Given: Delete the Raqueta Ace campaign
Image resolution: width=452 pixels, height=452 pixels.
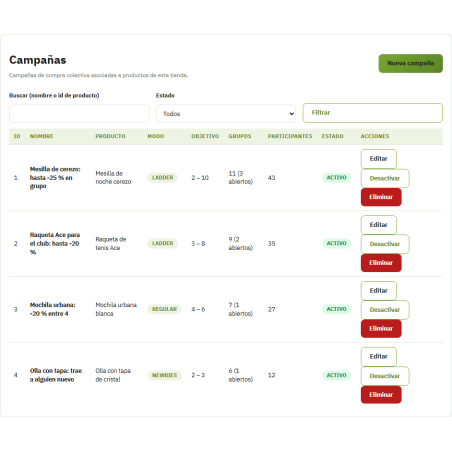Looking at the screenshot, I should pyautogui.click(x=381, y=263).
